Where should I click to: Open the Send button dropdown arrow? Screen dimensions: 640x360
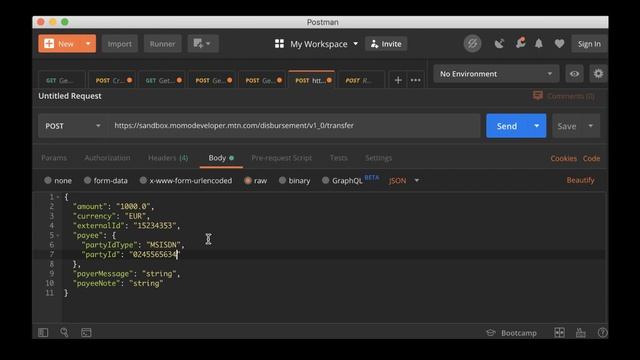coord(537,126)
